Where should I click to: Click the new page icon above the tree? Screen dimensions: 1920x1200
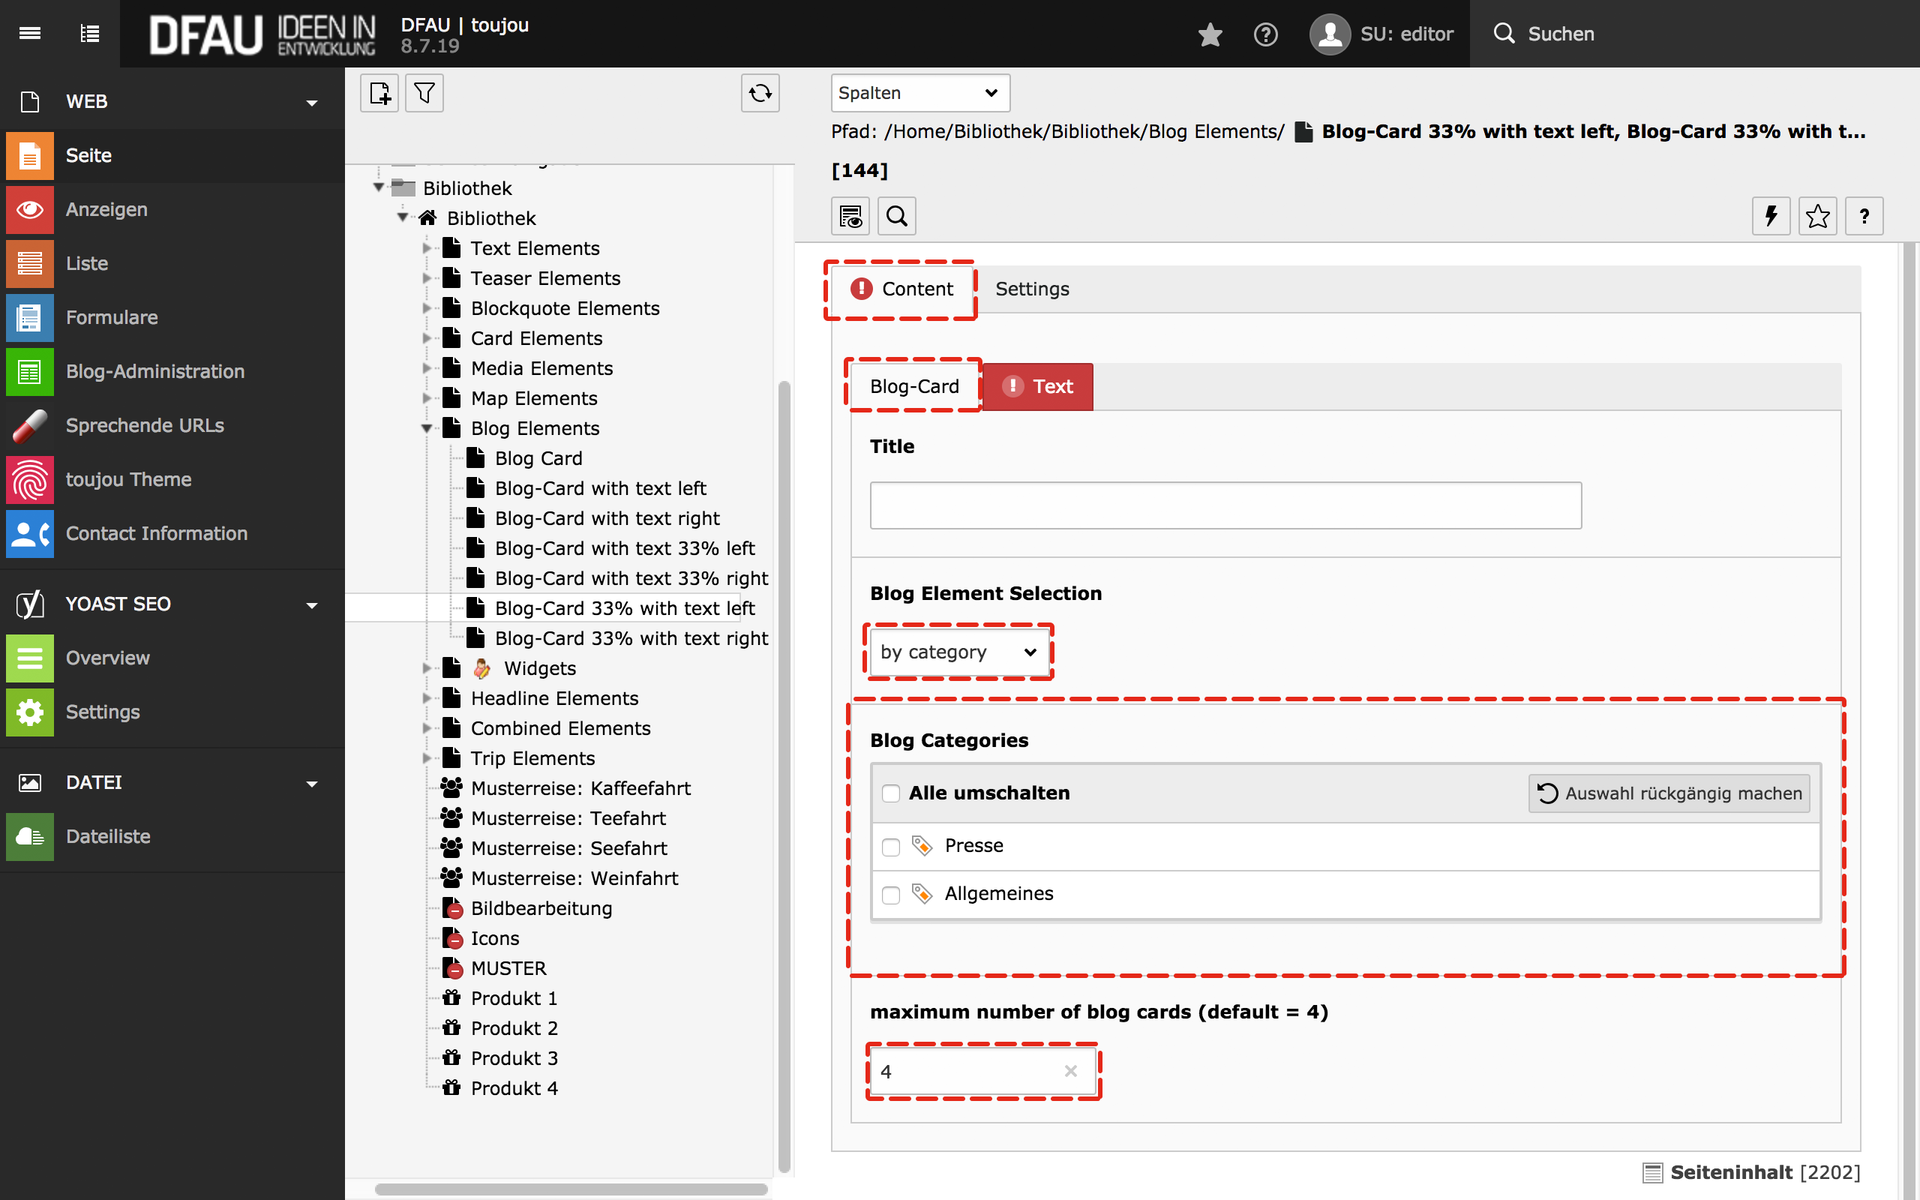click(x=379, y=93)
